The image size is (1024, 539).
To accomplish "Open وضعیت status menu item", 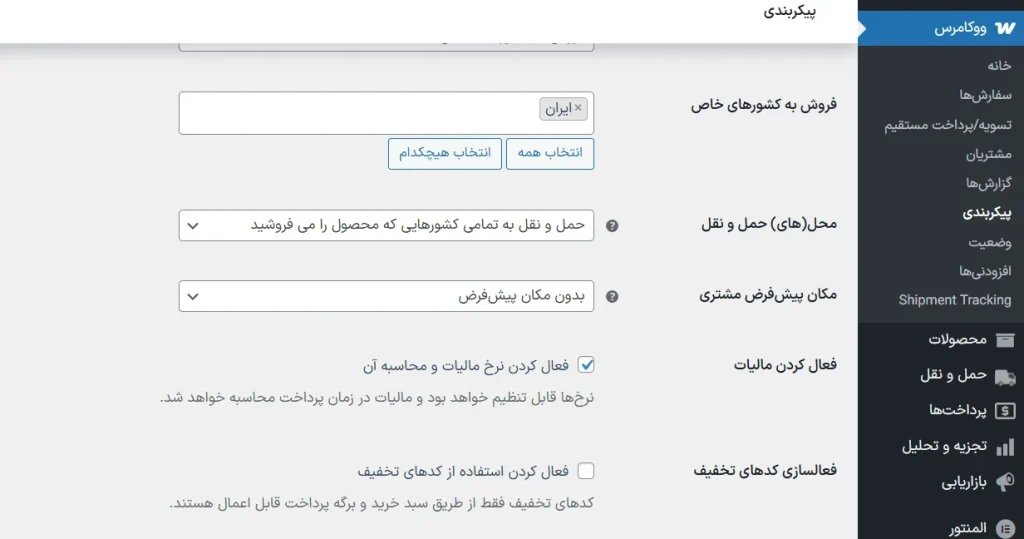I will coord(989,242).
